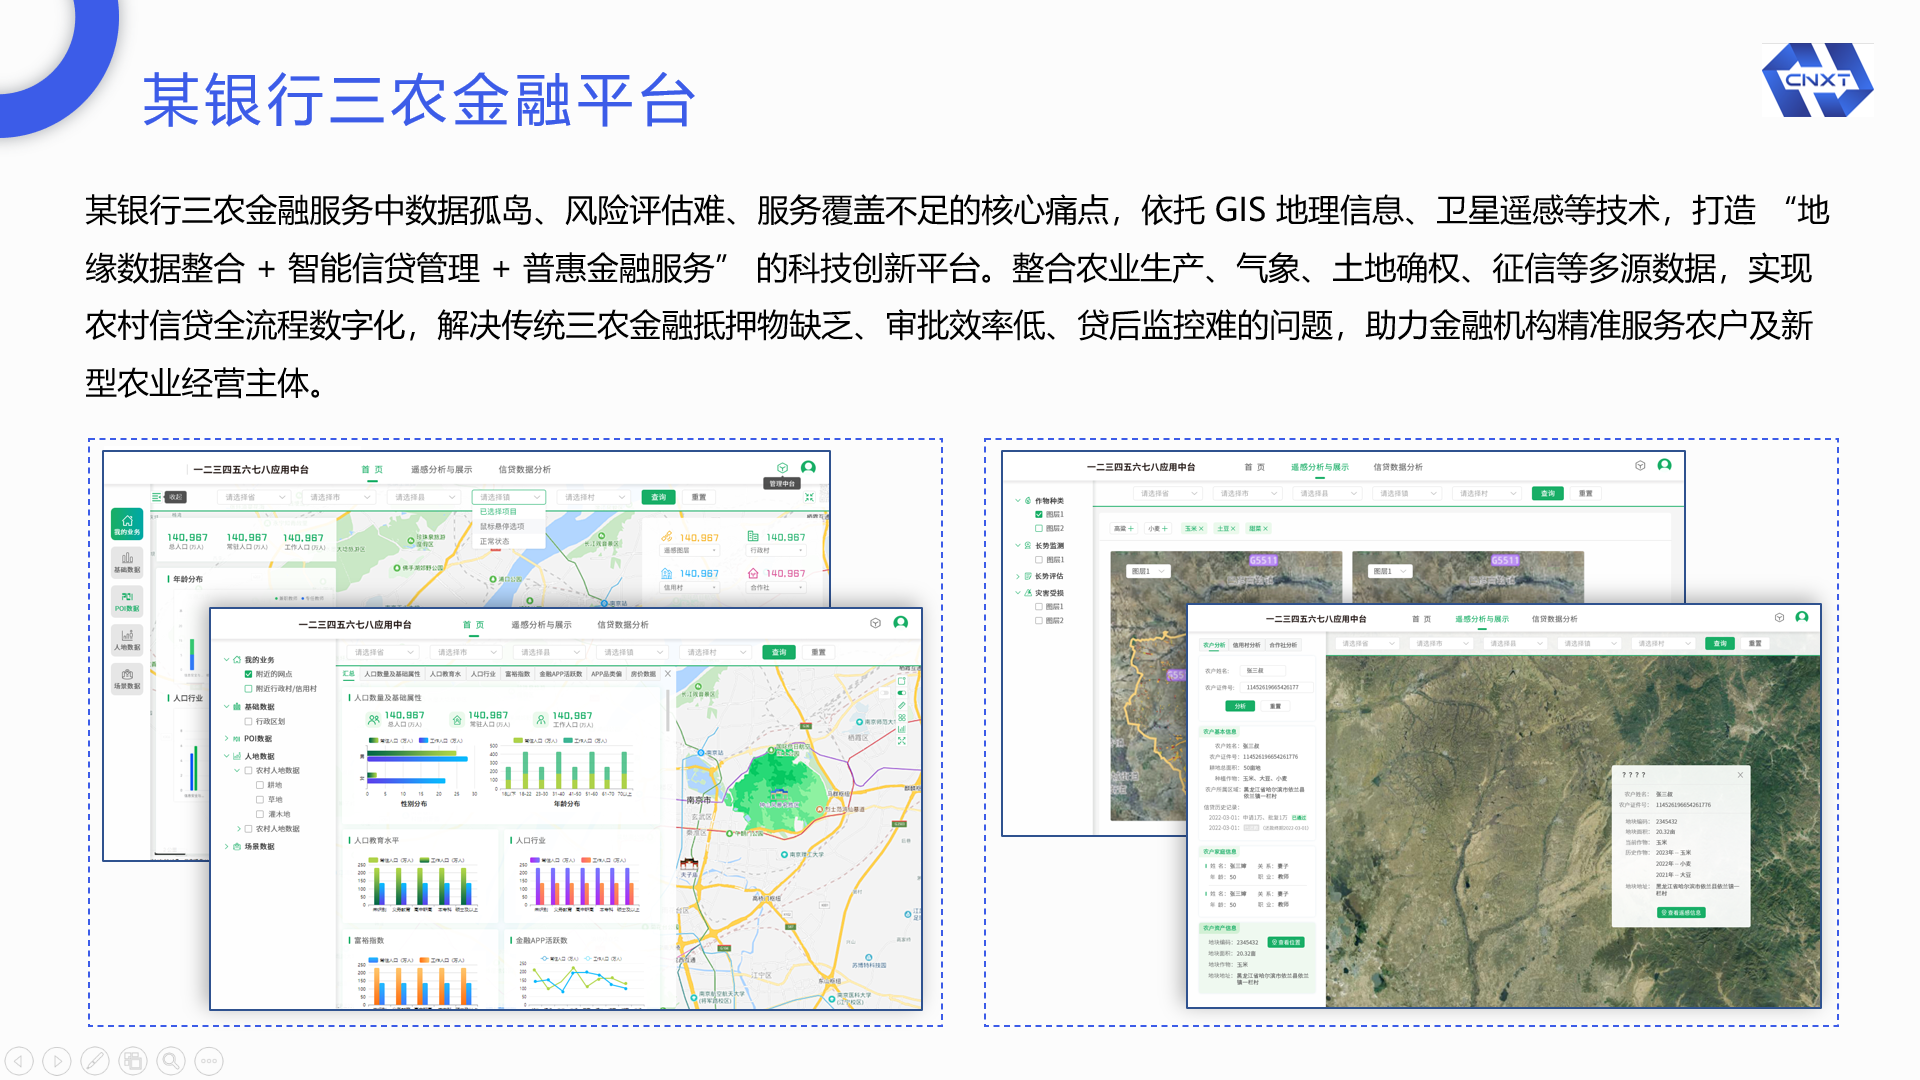
Task: Expand the POI数据 tree node
Action: coord(226,738)
